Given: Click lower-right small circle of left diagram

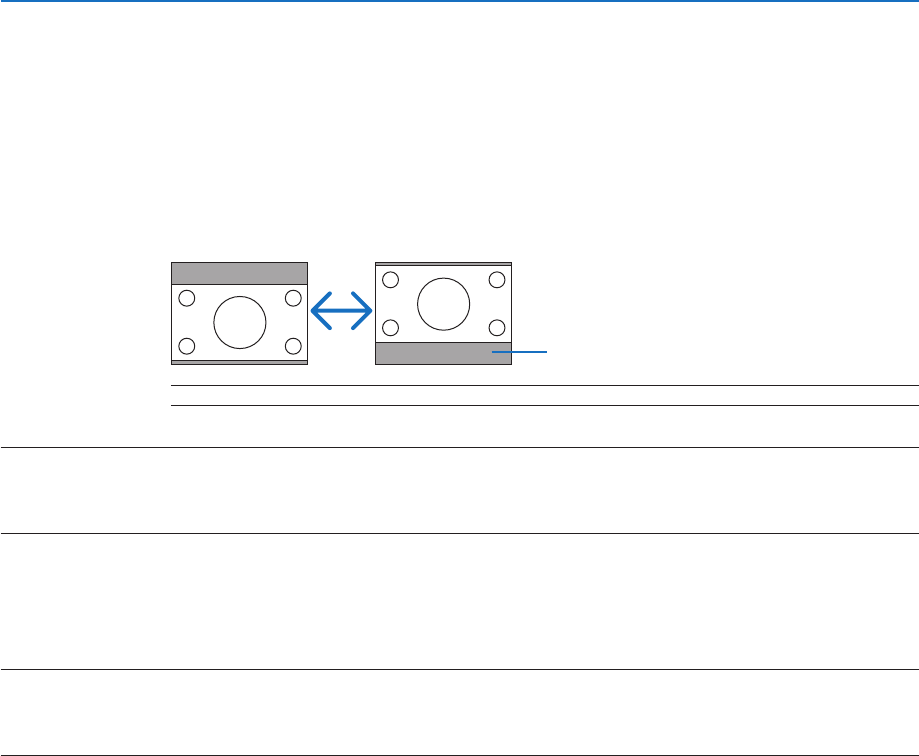Looking at the screenshot, I should 293,346.
